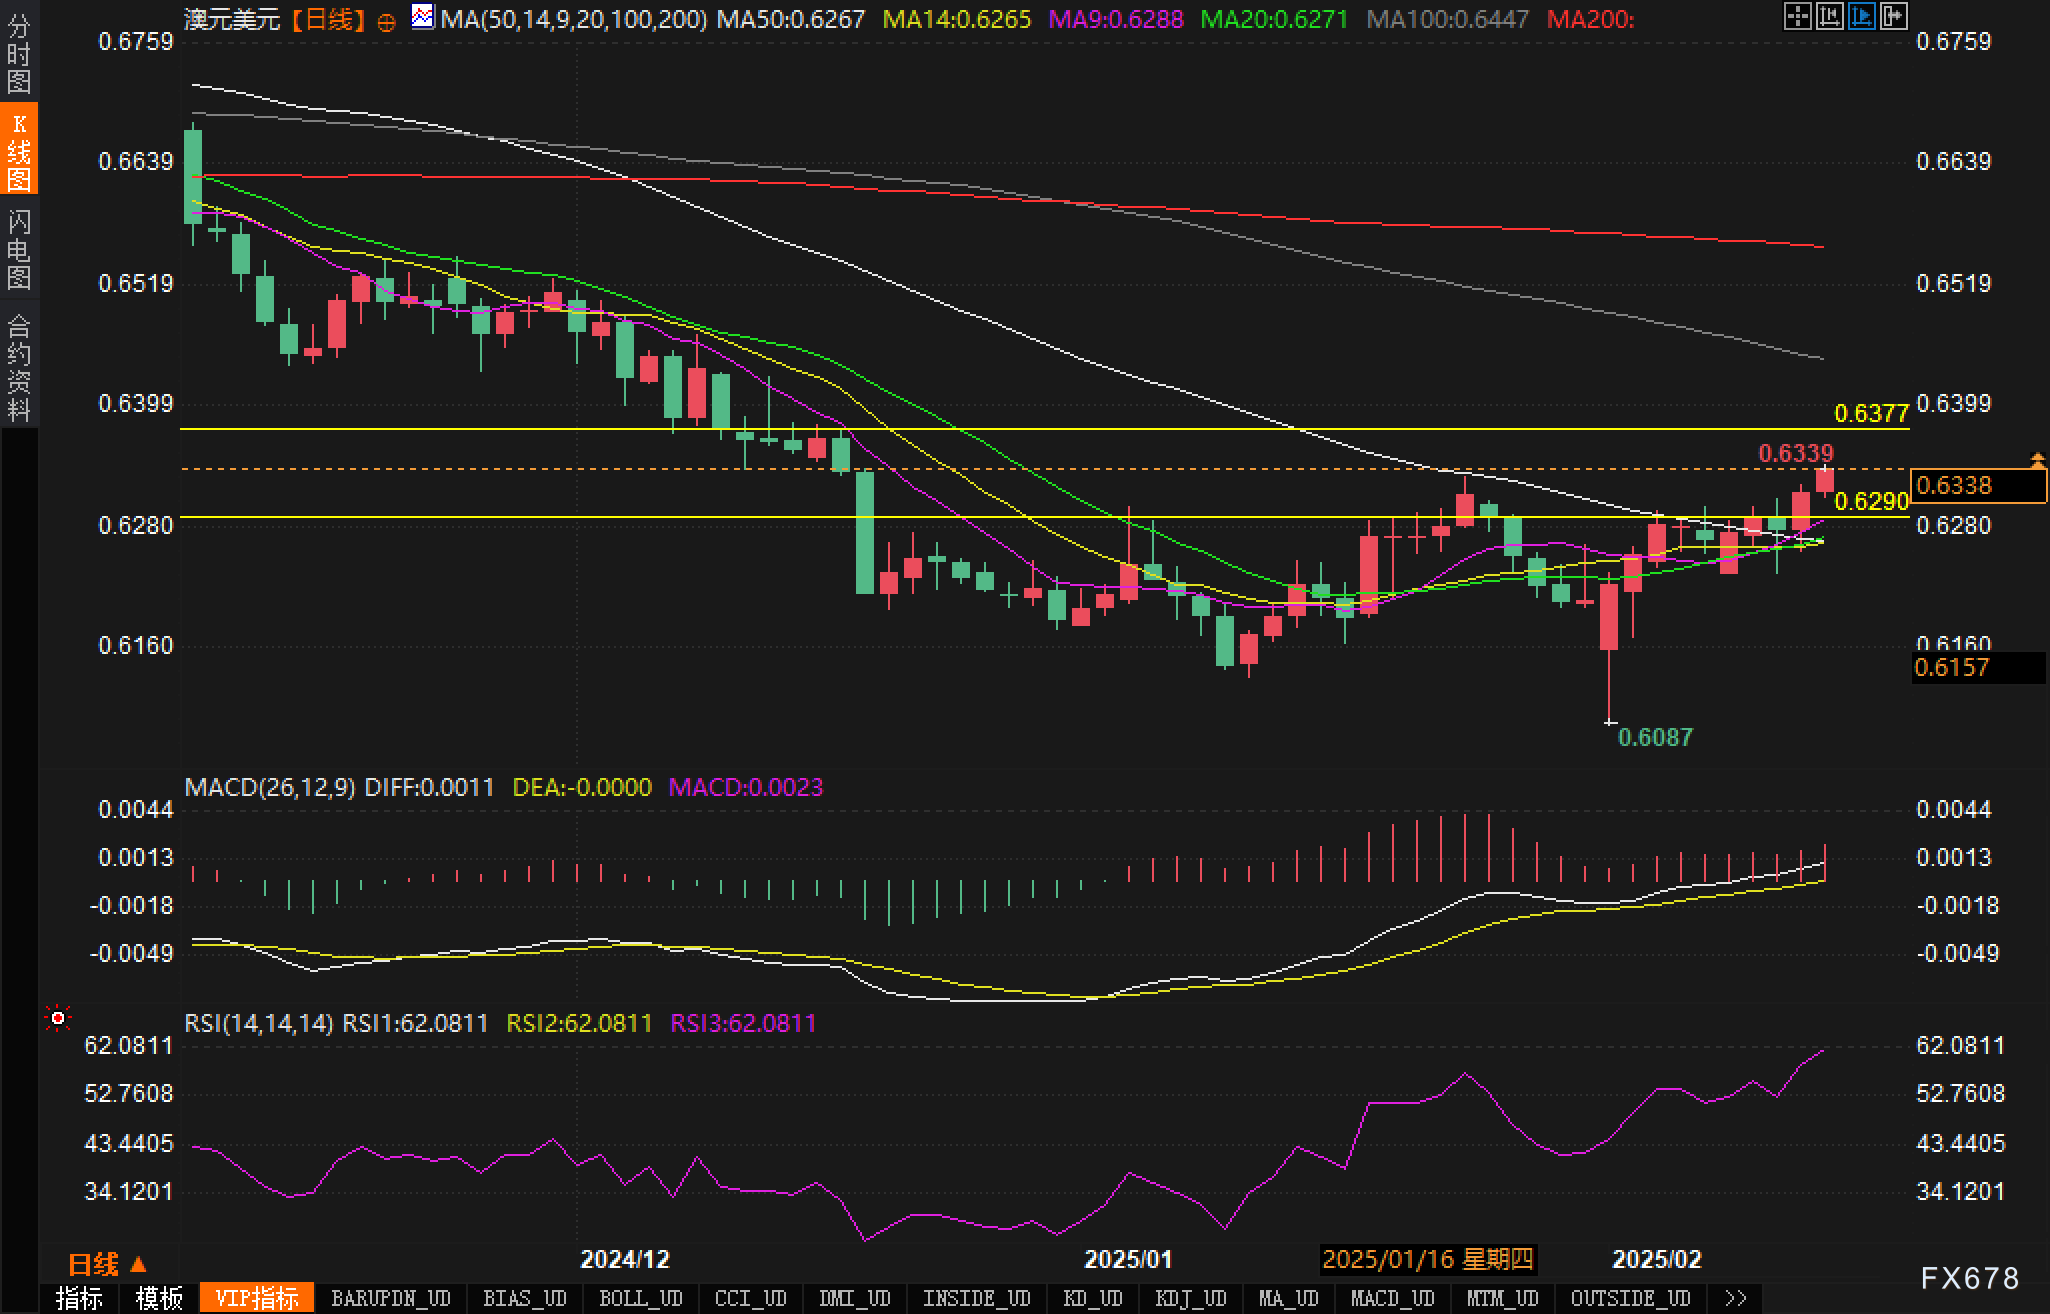Click the red sun icon beside RSI panel
Screen dimensions: 2050x1314
58,1018
